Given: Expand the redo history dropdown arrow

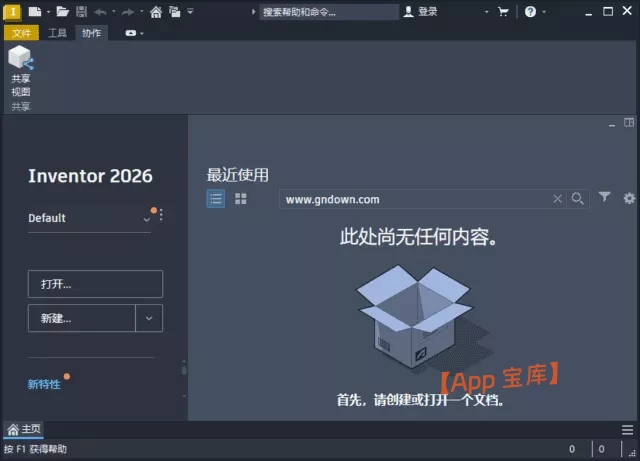Looking at the screenshot, I should click(x=142, y=12).
